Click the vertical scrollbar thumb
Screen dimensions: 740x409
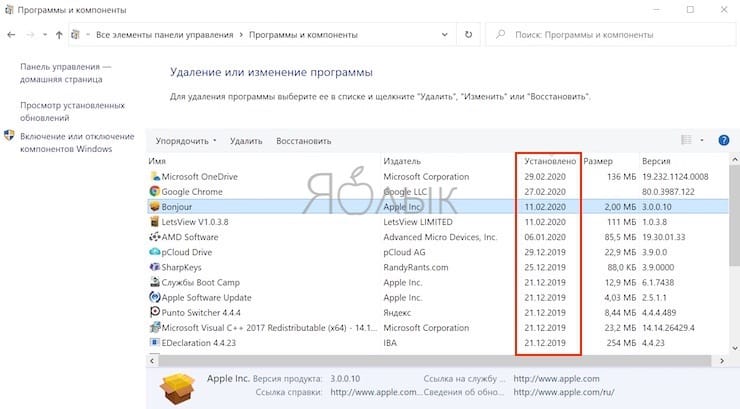point(734,216)
